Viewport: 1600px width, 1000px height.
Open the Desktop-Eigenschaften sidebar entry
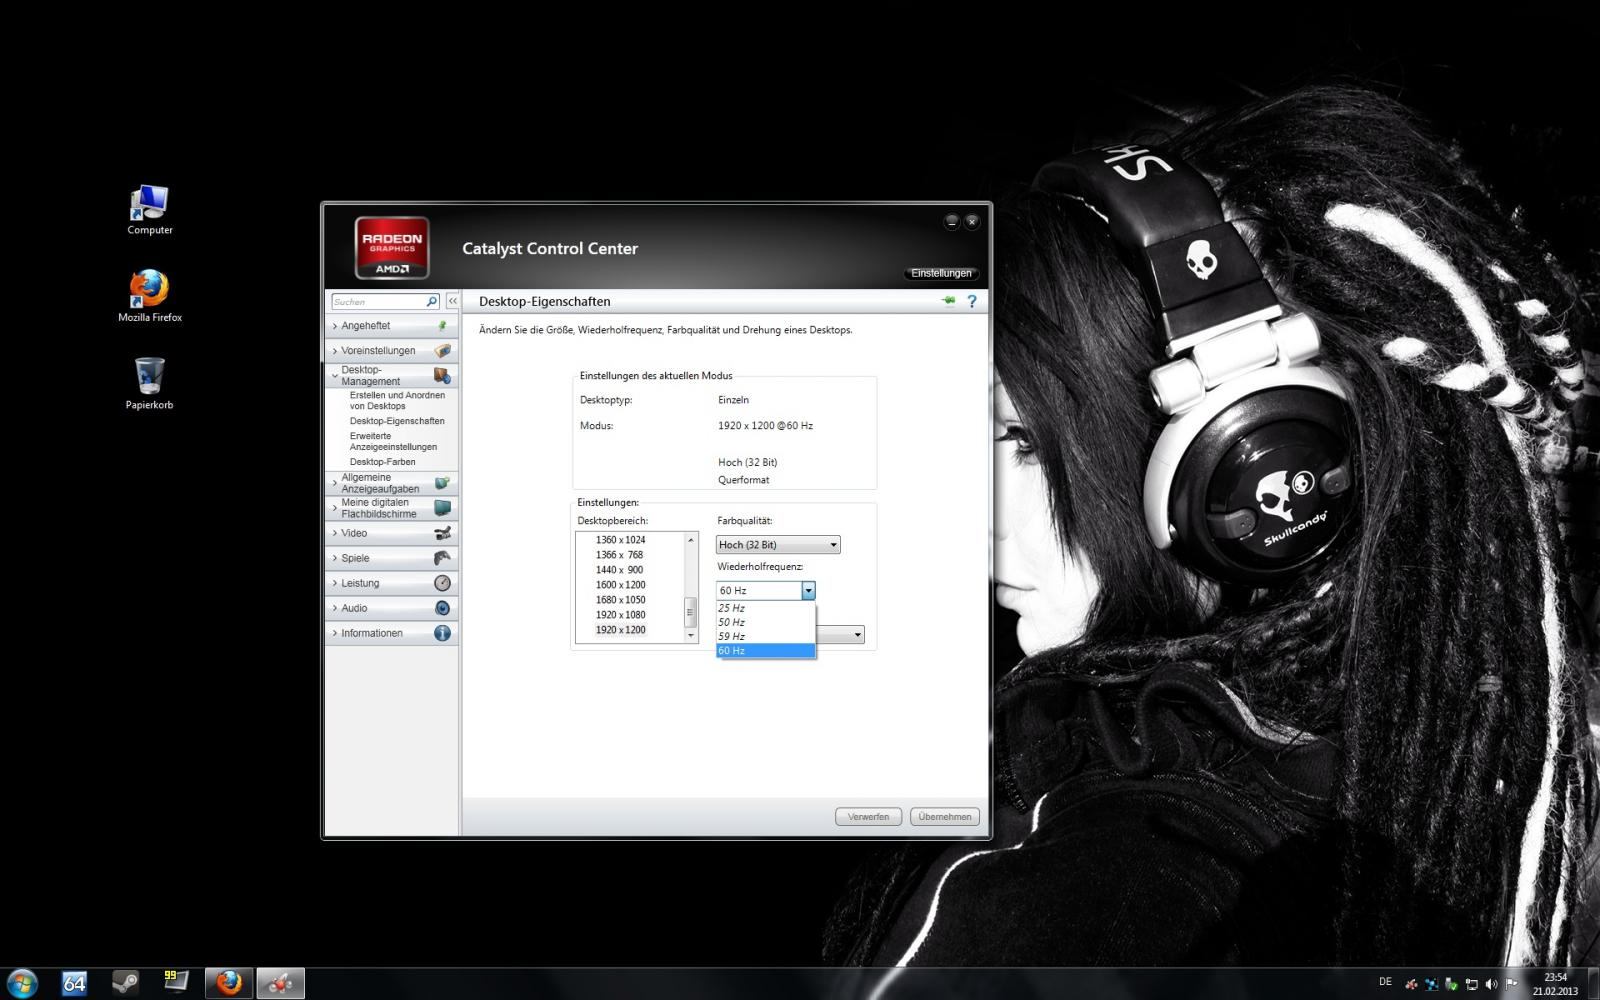[x=397, y=421]
